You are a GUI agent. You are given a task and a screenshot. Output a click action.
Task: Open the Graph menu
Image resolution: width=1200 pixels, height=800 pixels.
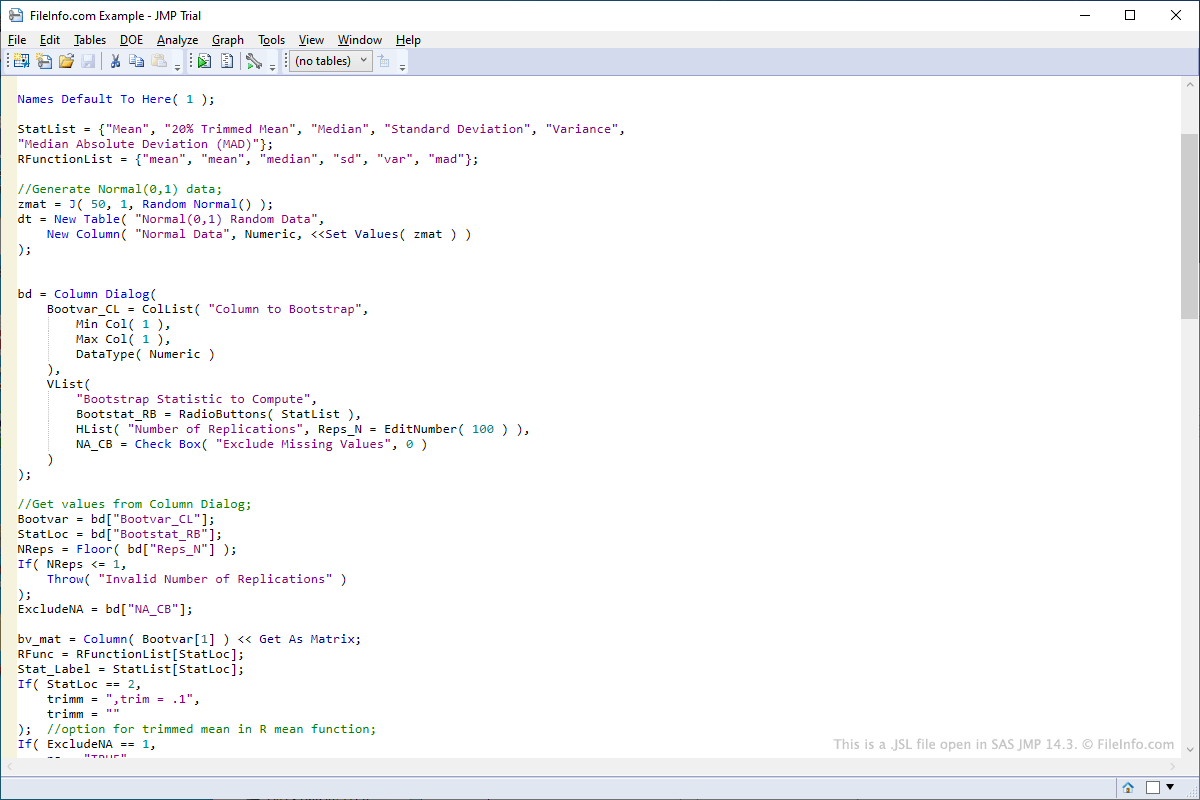[x=228, y=40]
